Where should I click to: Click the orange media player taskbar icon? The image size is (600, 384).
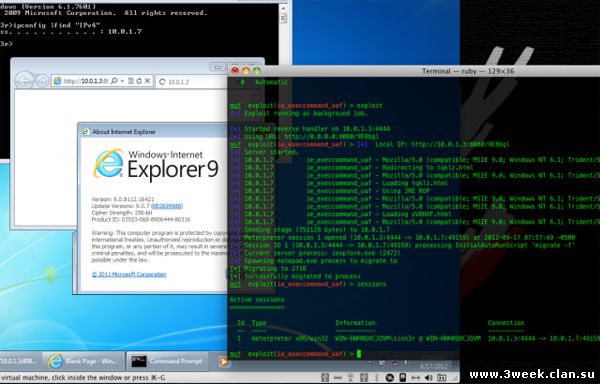point(224,361)
